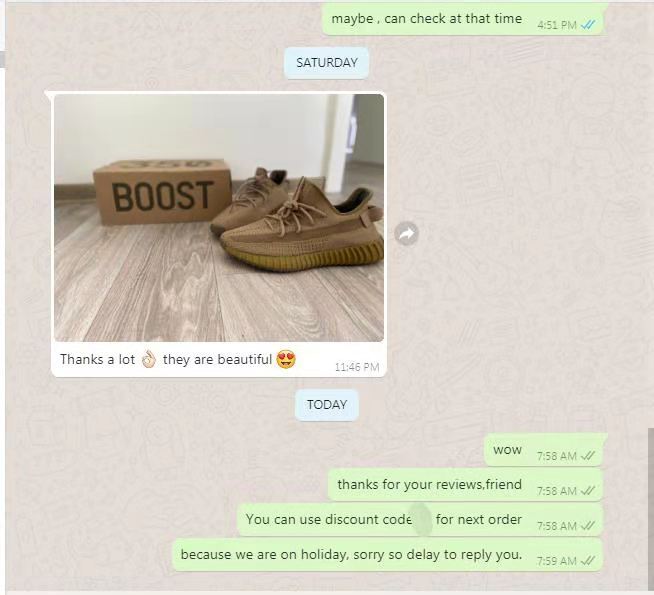Select the 'thanks for your reviews,friend' message
The height and width of the screenshot is (595, 654).
(465, 485)
